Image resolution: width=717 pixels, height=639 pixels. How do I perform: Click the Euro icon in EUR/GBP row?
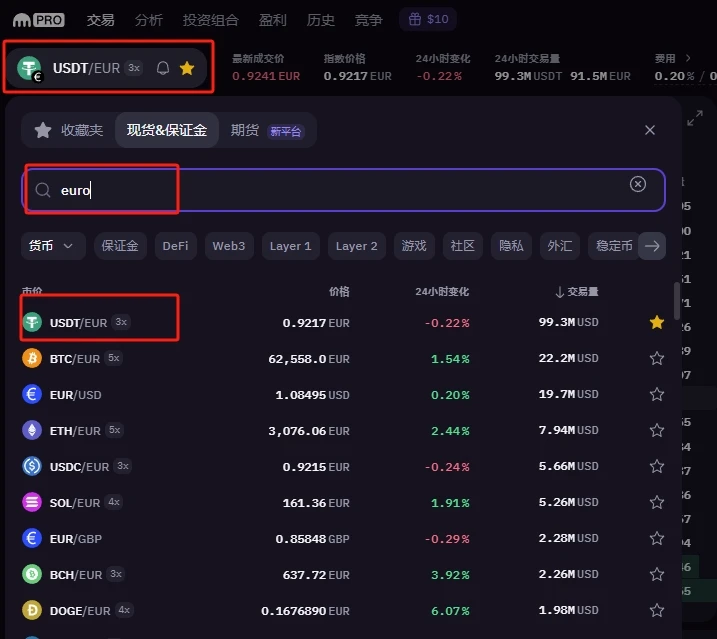tap(32, 538)
